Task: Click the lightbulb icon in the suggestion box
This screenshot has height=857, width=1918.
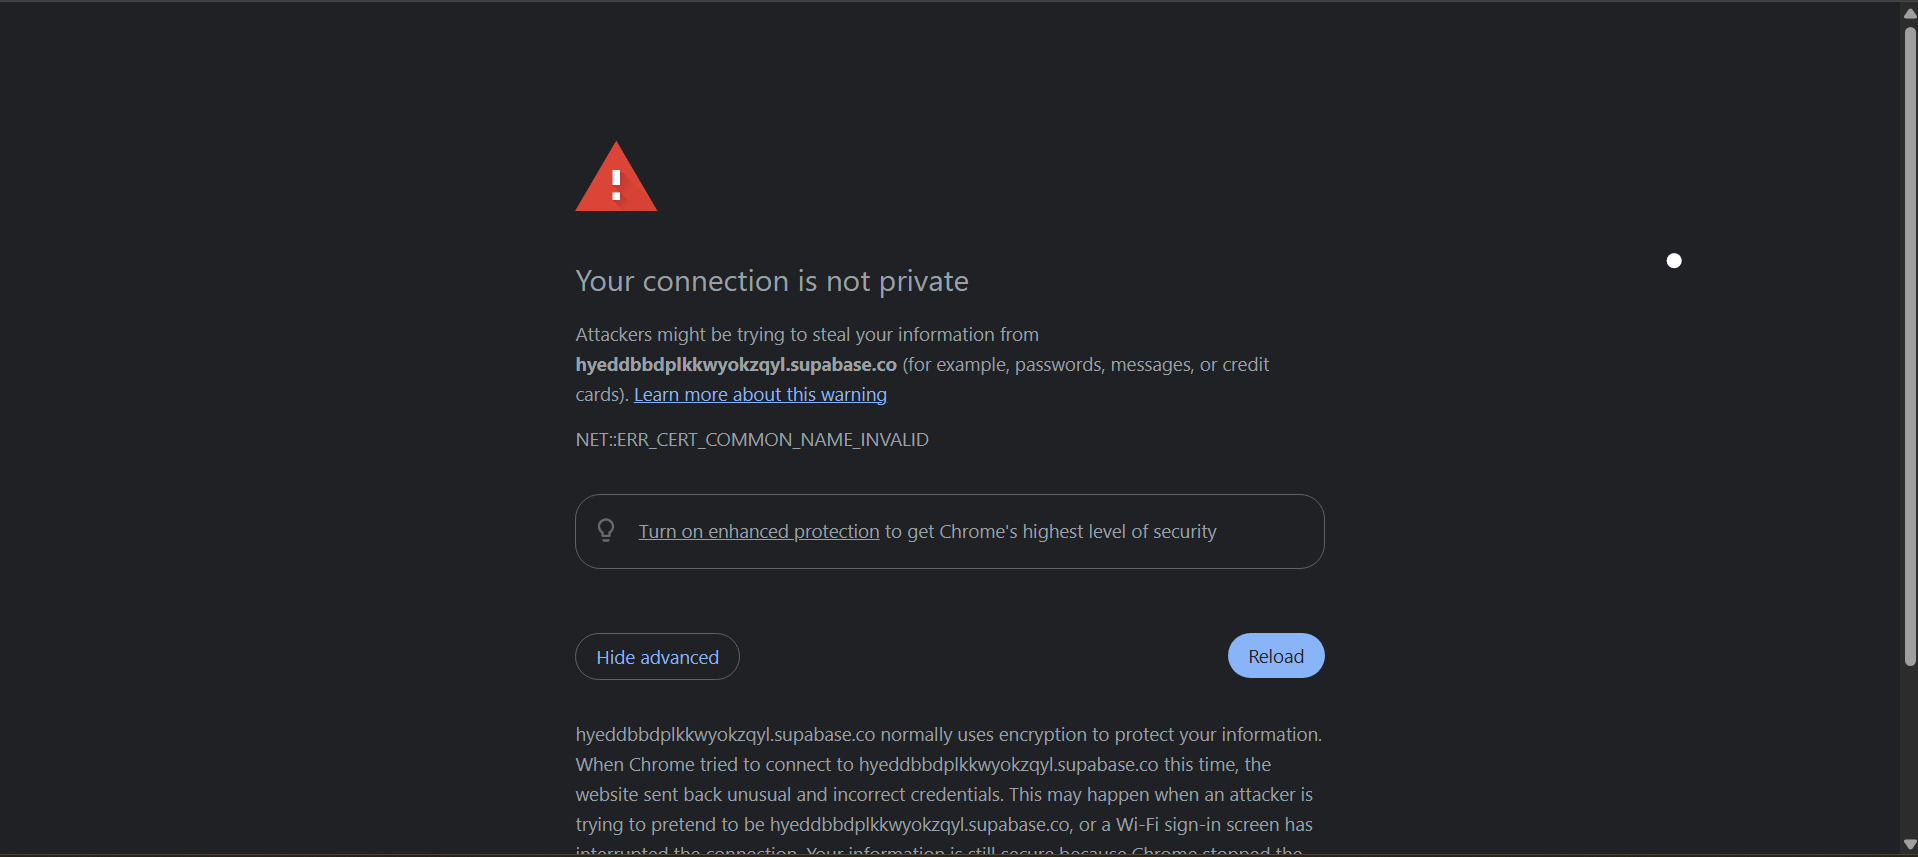Action: [x=606, y=530]
